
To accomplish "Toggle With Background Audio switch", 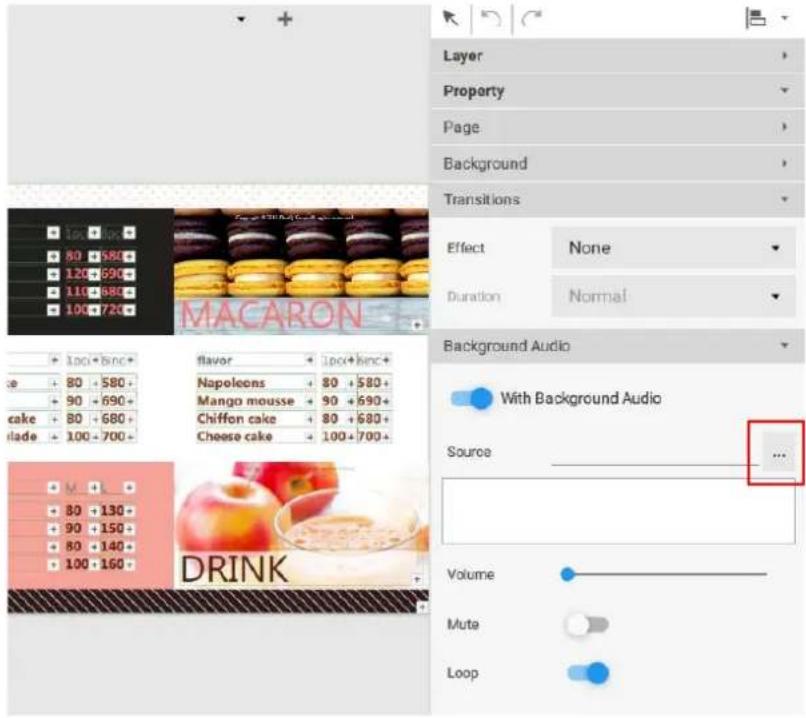I will 471,398.
